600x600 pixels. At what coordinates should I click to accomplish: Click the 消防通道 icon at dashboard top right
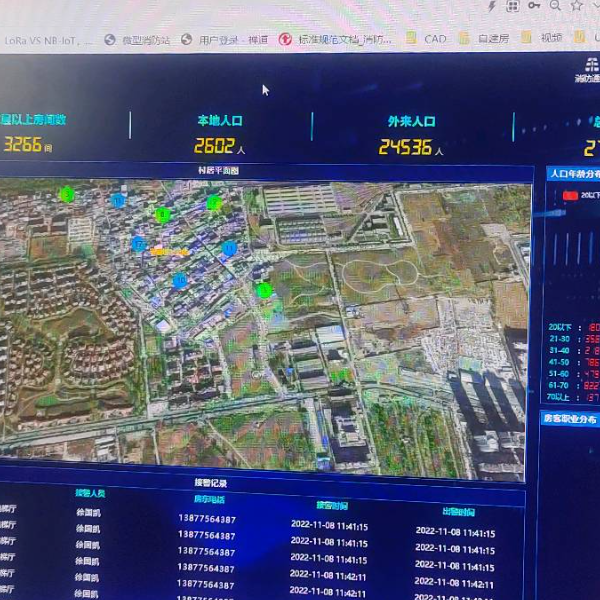(x=590, y=70)
